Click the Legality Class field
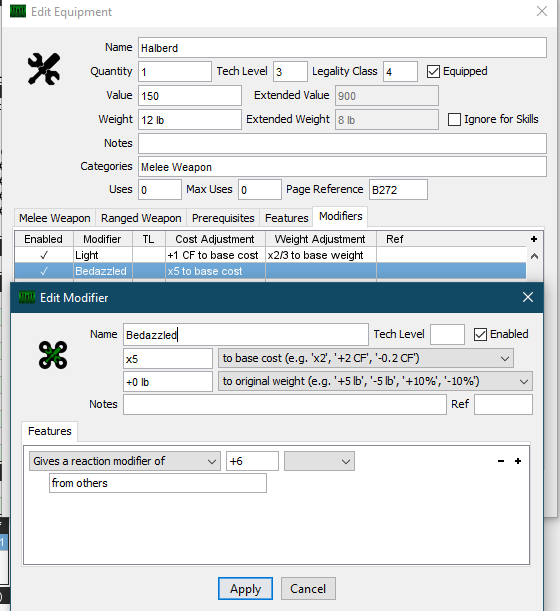 coord(400,72)
